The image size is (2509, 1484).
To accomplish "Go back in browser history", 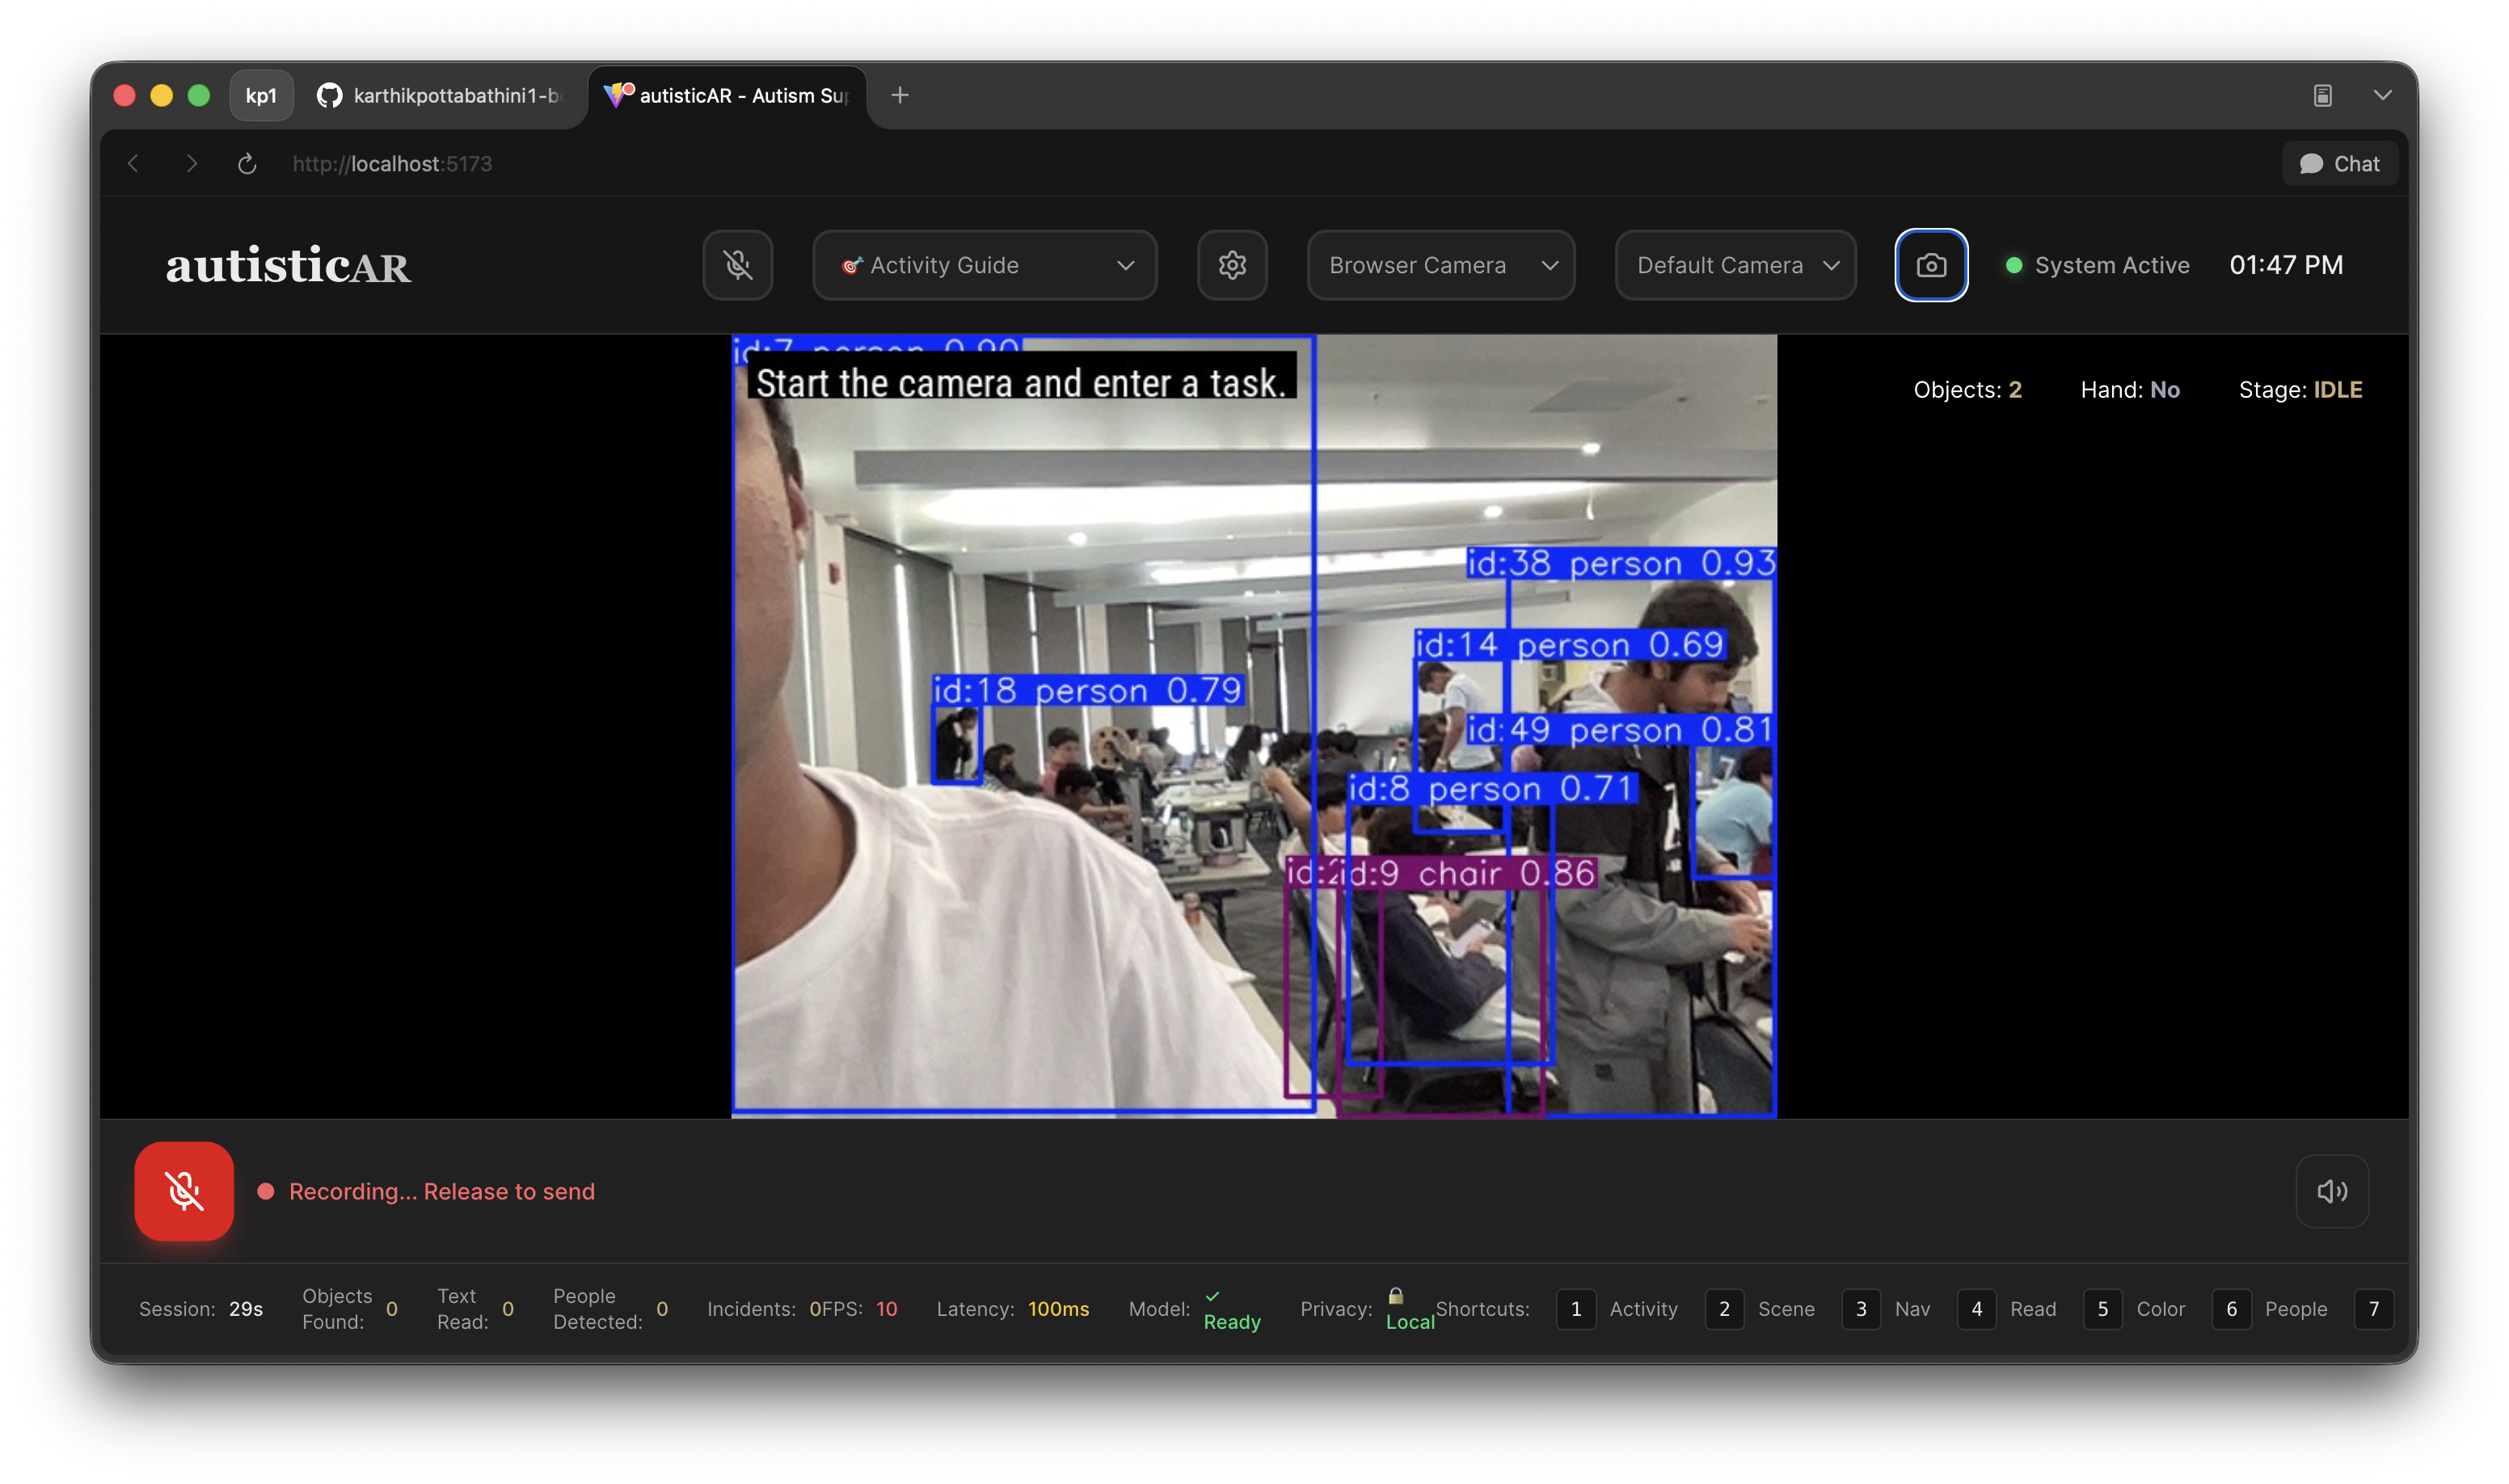I will (x=133, y=163).
